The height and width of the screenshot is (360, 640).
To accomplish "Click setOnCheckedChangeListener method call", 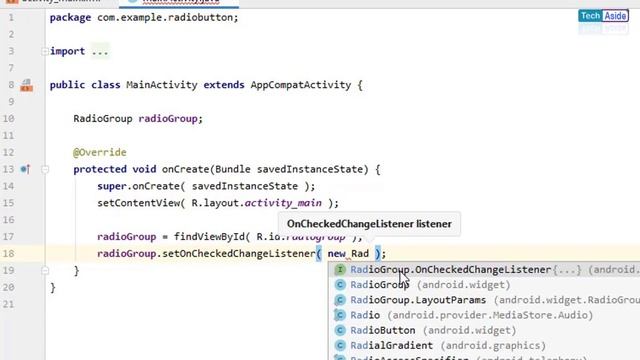I will (x=239, y=253).
